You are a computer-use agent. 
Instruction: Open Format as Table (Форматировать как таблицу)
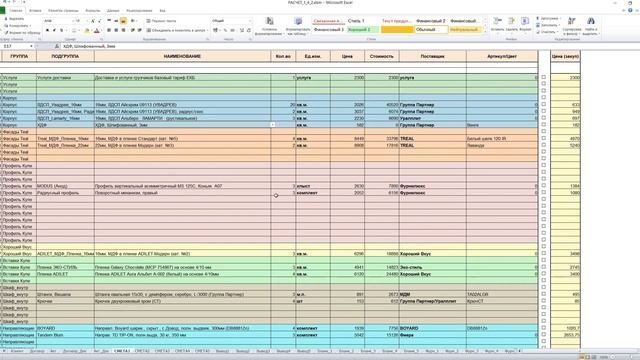tap(298, 26)
